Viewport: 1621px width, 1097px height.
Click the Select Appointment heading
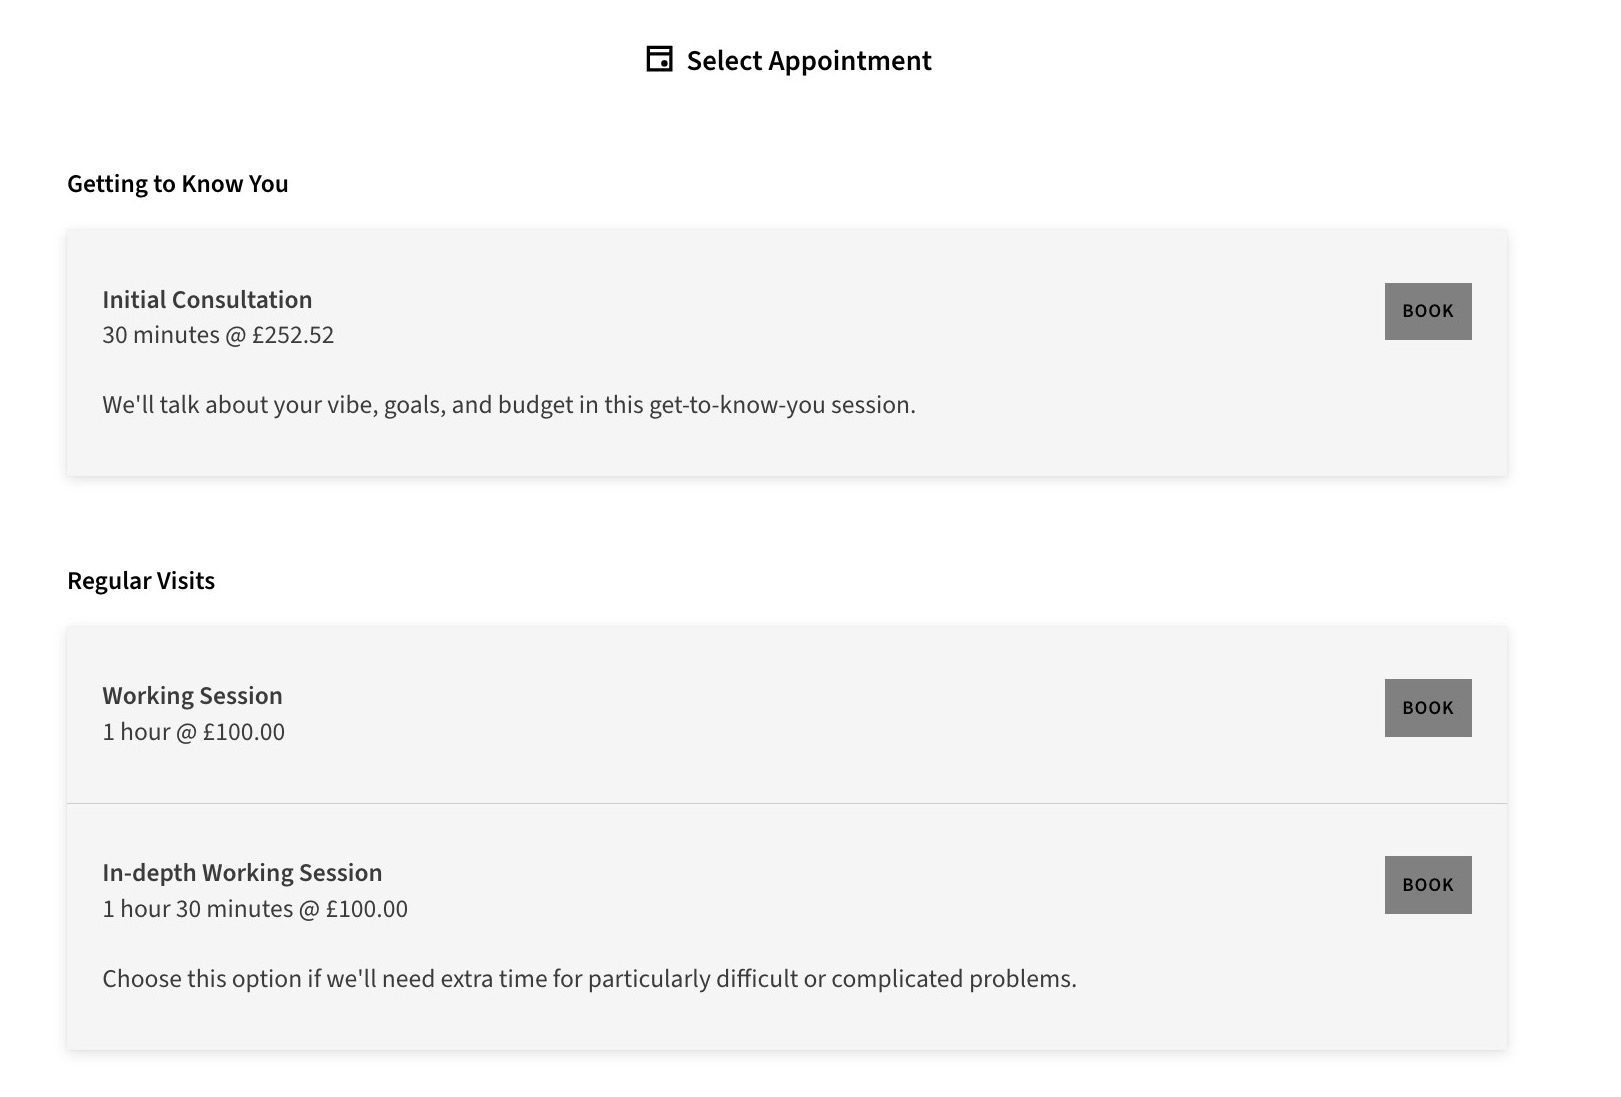[809, 61]
